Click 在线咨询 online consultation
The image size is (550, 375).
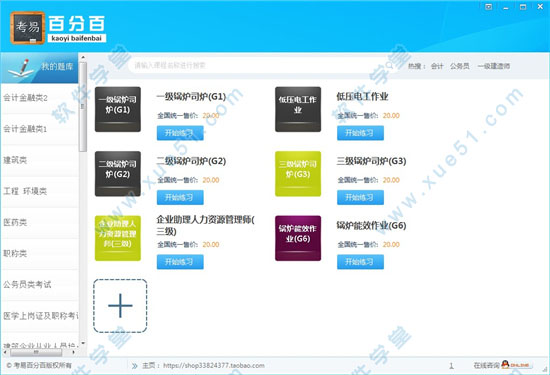486,366
